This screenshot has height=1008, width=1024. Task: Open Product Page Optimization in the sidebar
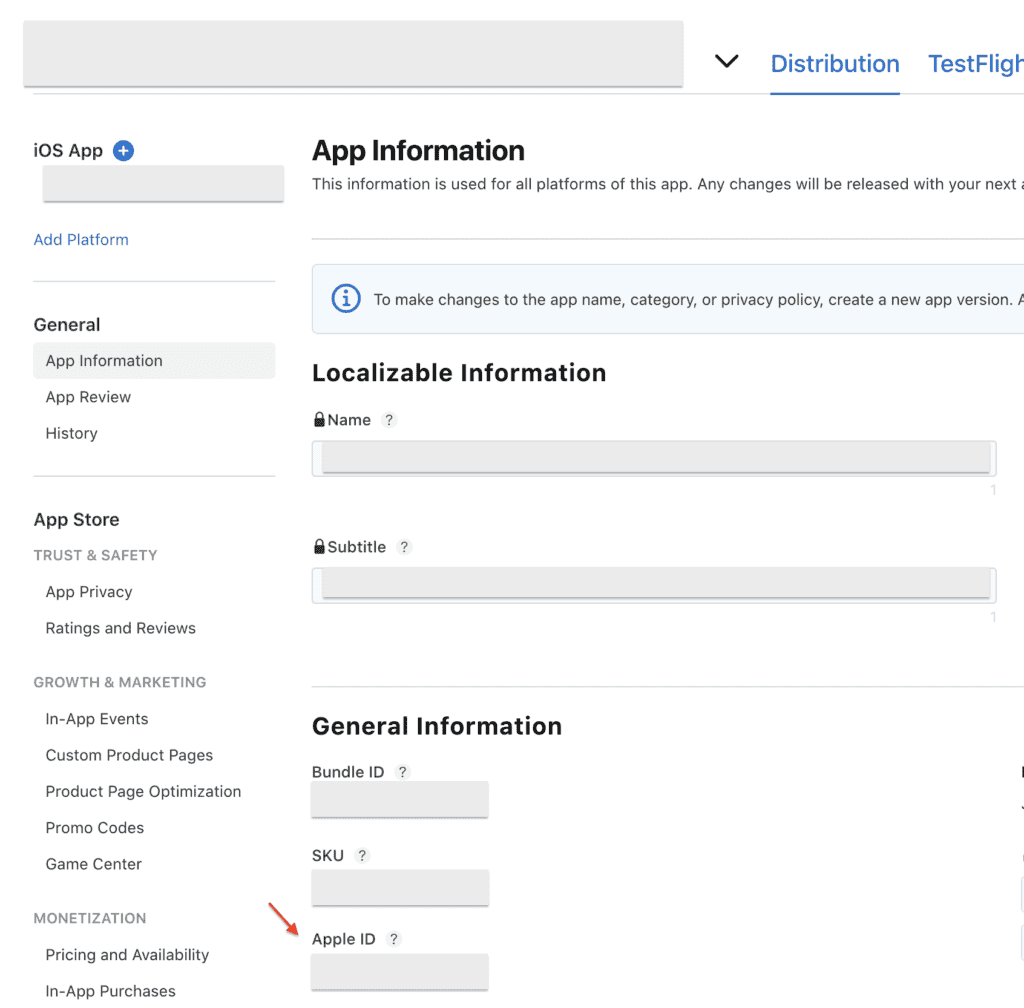143,791
